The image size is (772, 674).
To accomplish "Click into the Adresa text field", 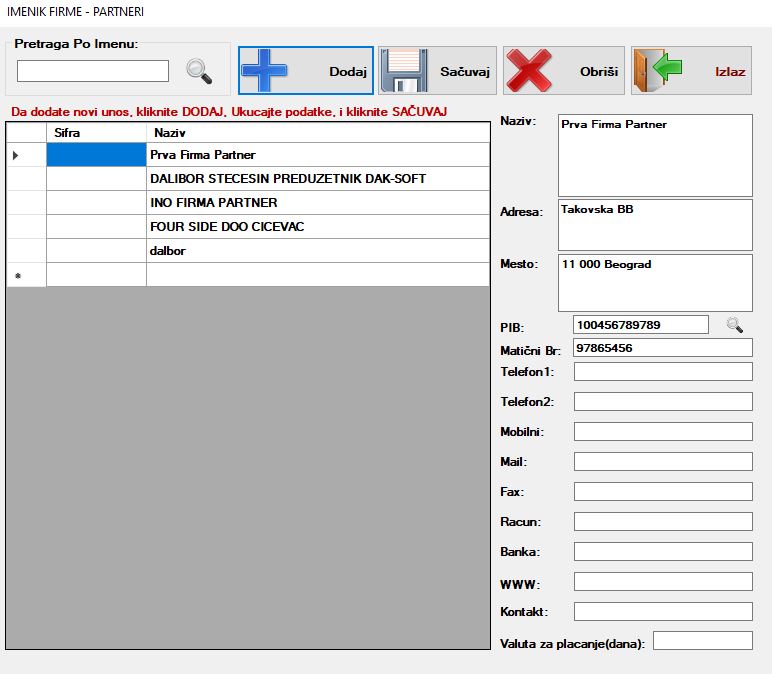I will pos(655,225).
